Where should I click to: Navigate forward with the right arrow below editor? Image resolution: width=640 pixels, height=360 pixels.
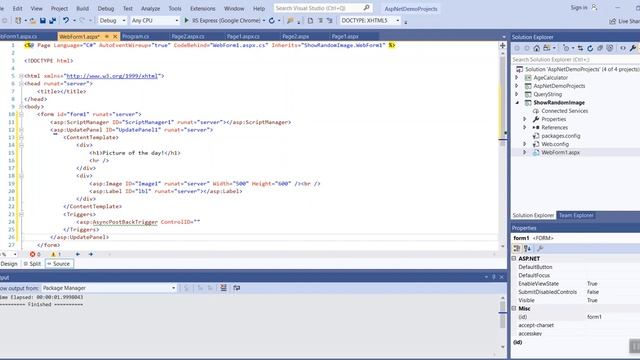tap(91, 254)
